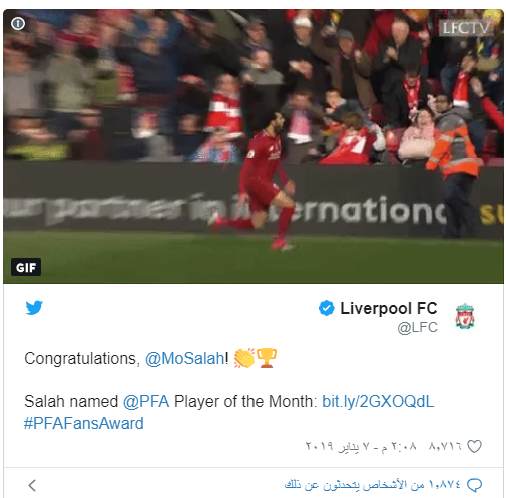
Task: Click the Liverpool FC crest avatar
Action: pos(465,316)
